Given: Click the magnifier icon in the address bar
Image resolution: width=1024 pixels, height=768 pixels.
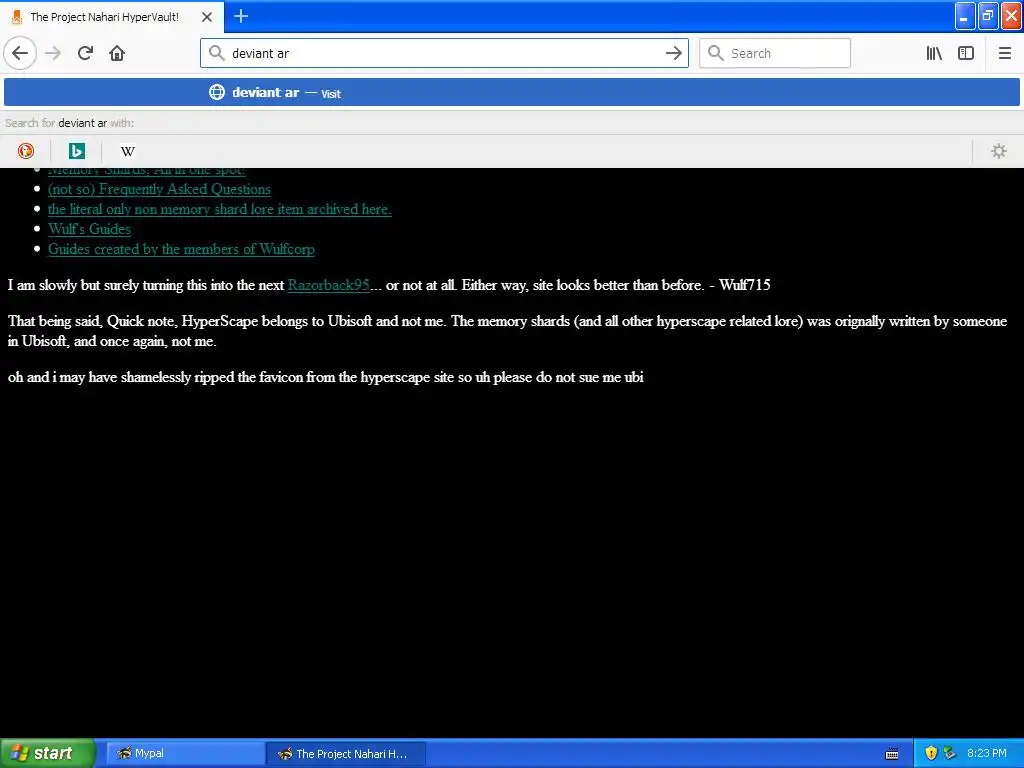Looking at the screenshot, I should 217,53.
